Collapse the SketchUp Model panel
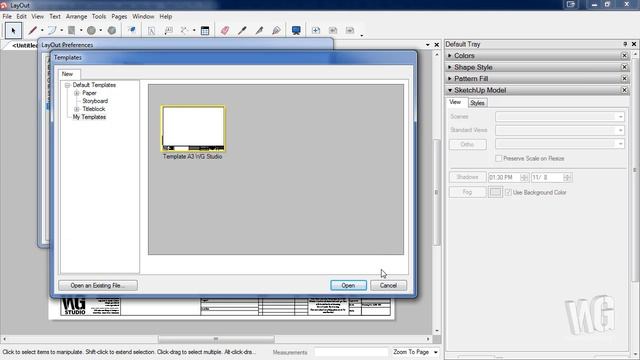This screenshot has height=360, width=640. tap(450, 90)
